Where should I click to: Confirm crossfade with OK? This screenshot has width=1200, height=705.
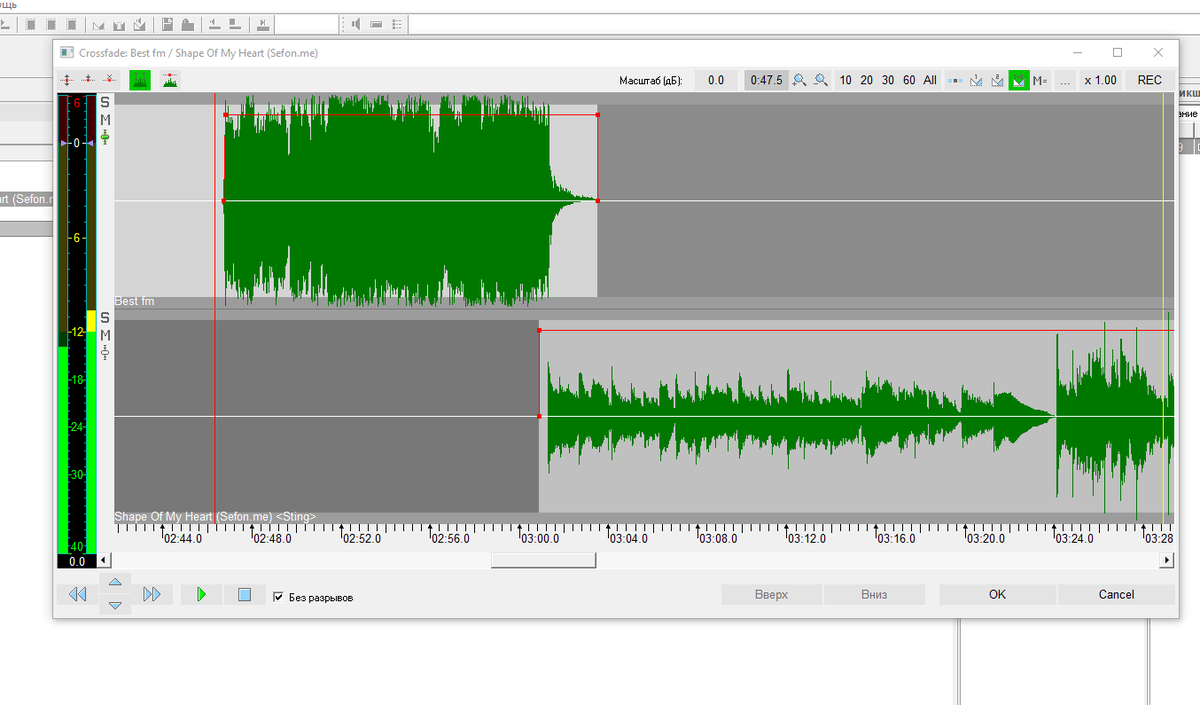(997, 594)
